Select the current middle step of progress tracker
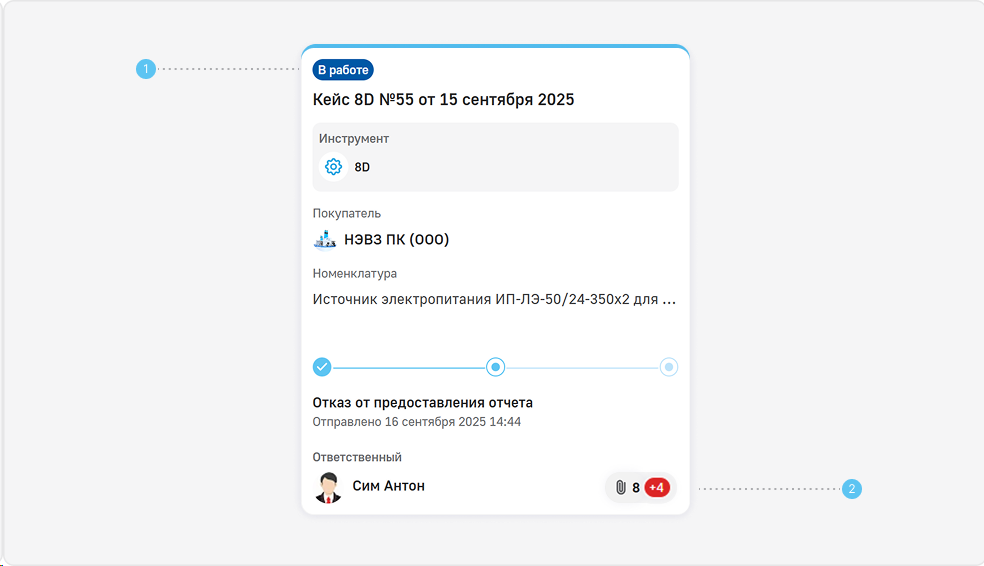 click(495, 367)
